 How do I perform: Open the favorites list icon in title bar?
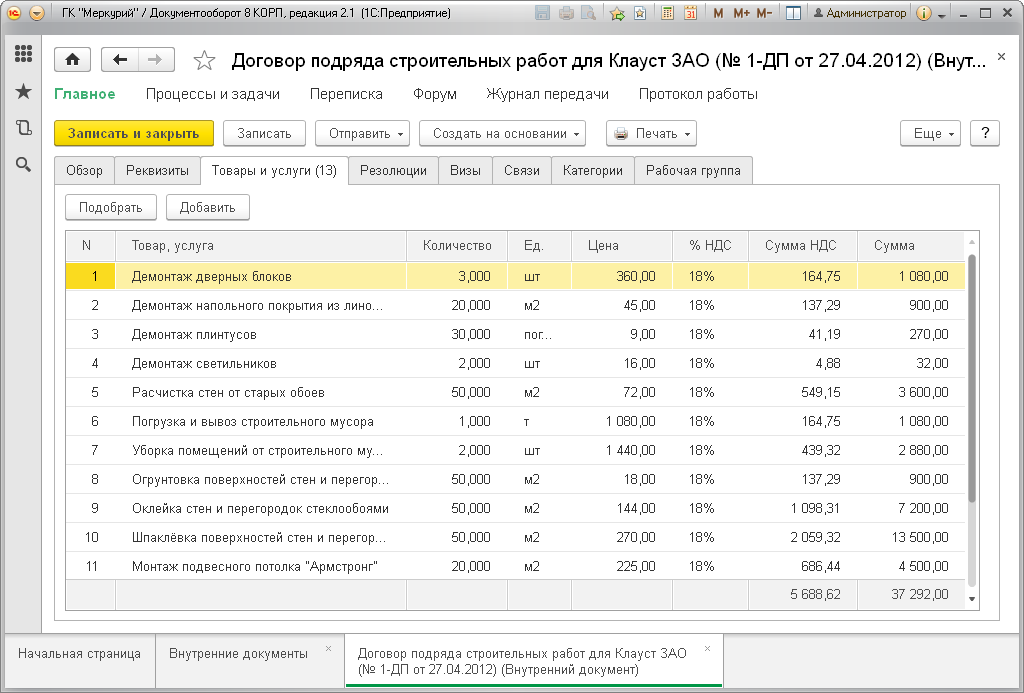(x=640, y=13)
